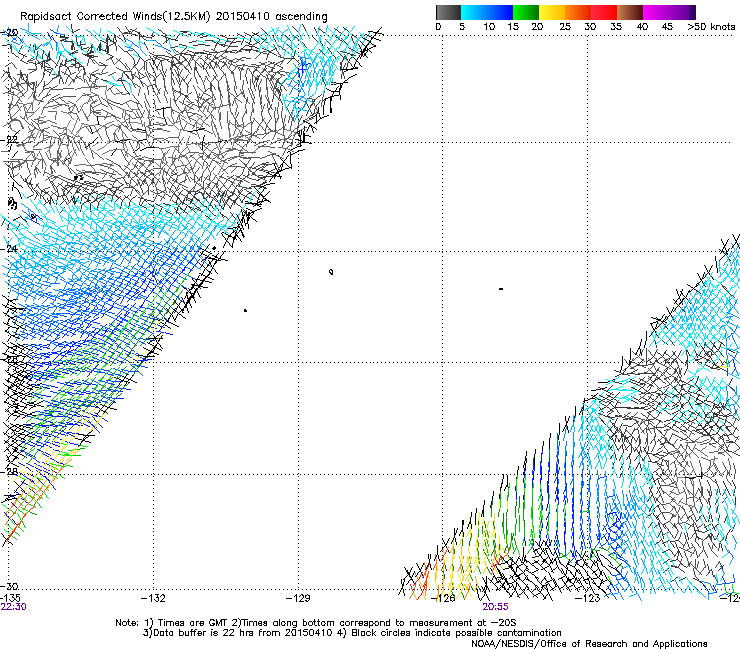Click the -126 longitude axis label
740x650 pixels.
tap(443, 599)
